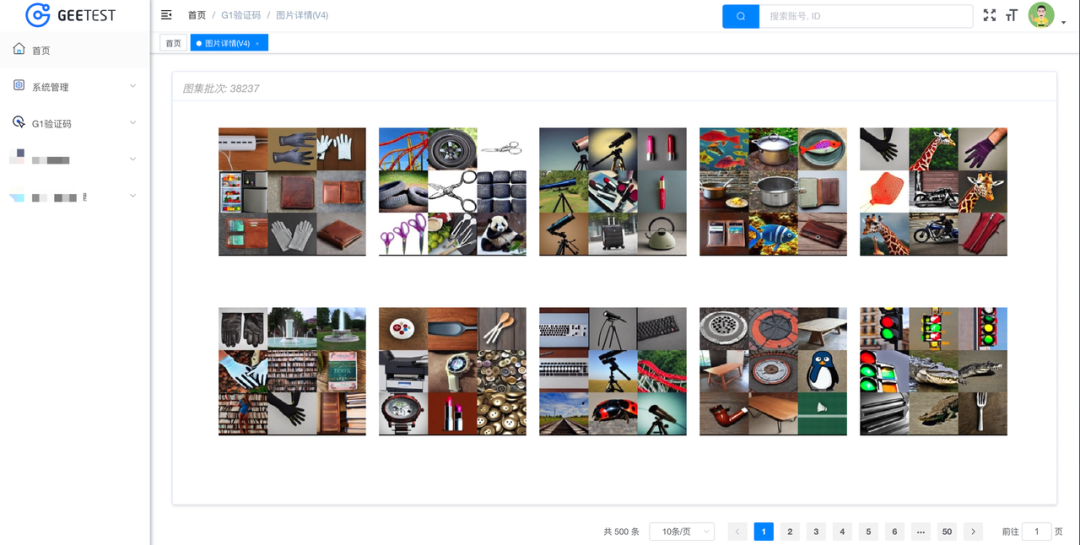The width and height of the screenshot is (1080, 545).
Task: Go to page 2
Action: (790, 531)
